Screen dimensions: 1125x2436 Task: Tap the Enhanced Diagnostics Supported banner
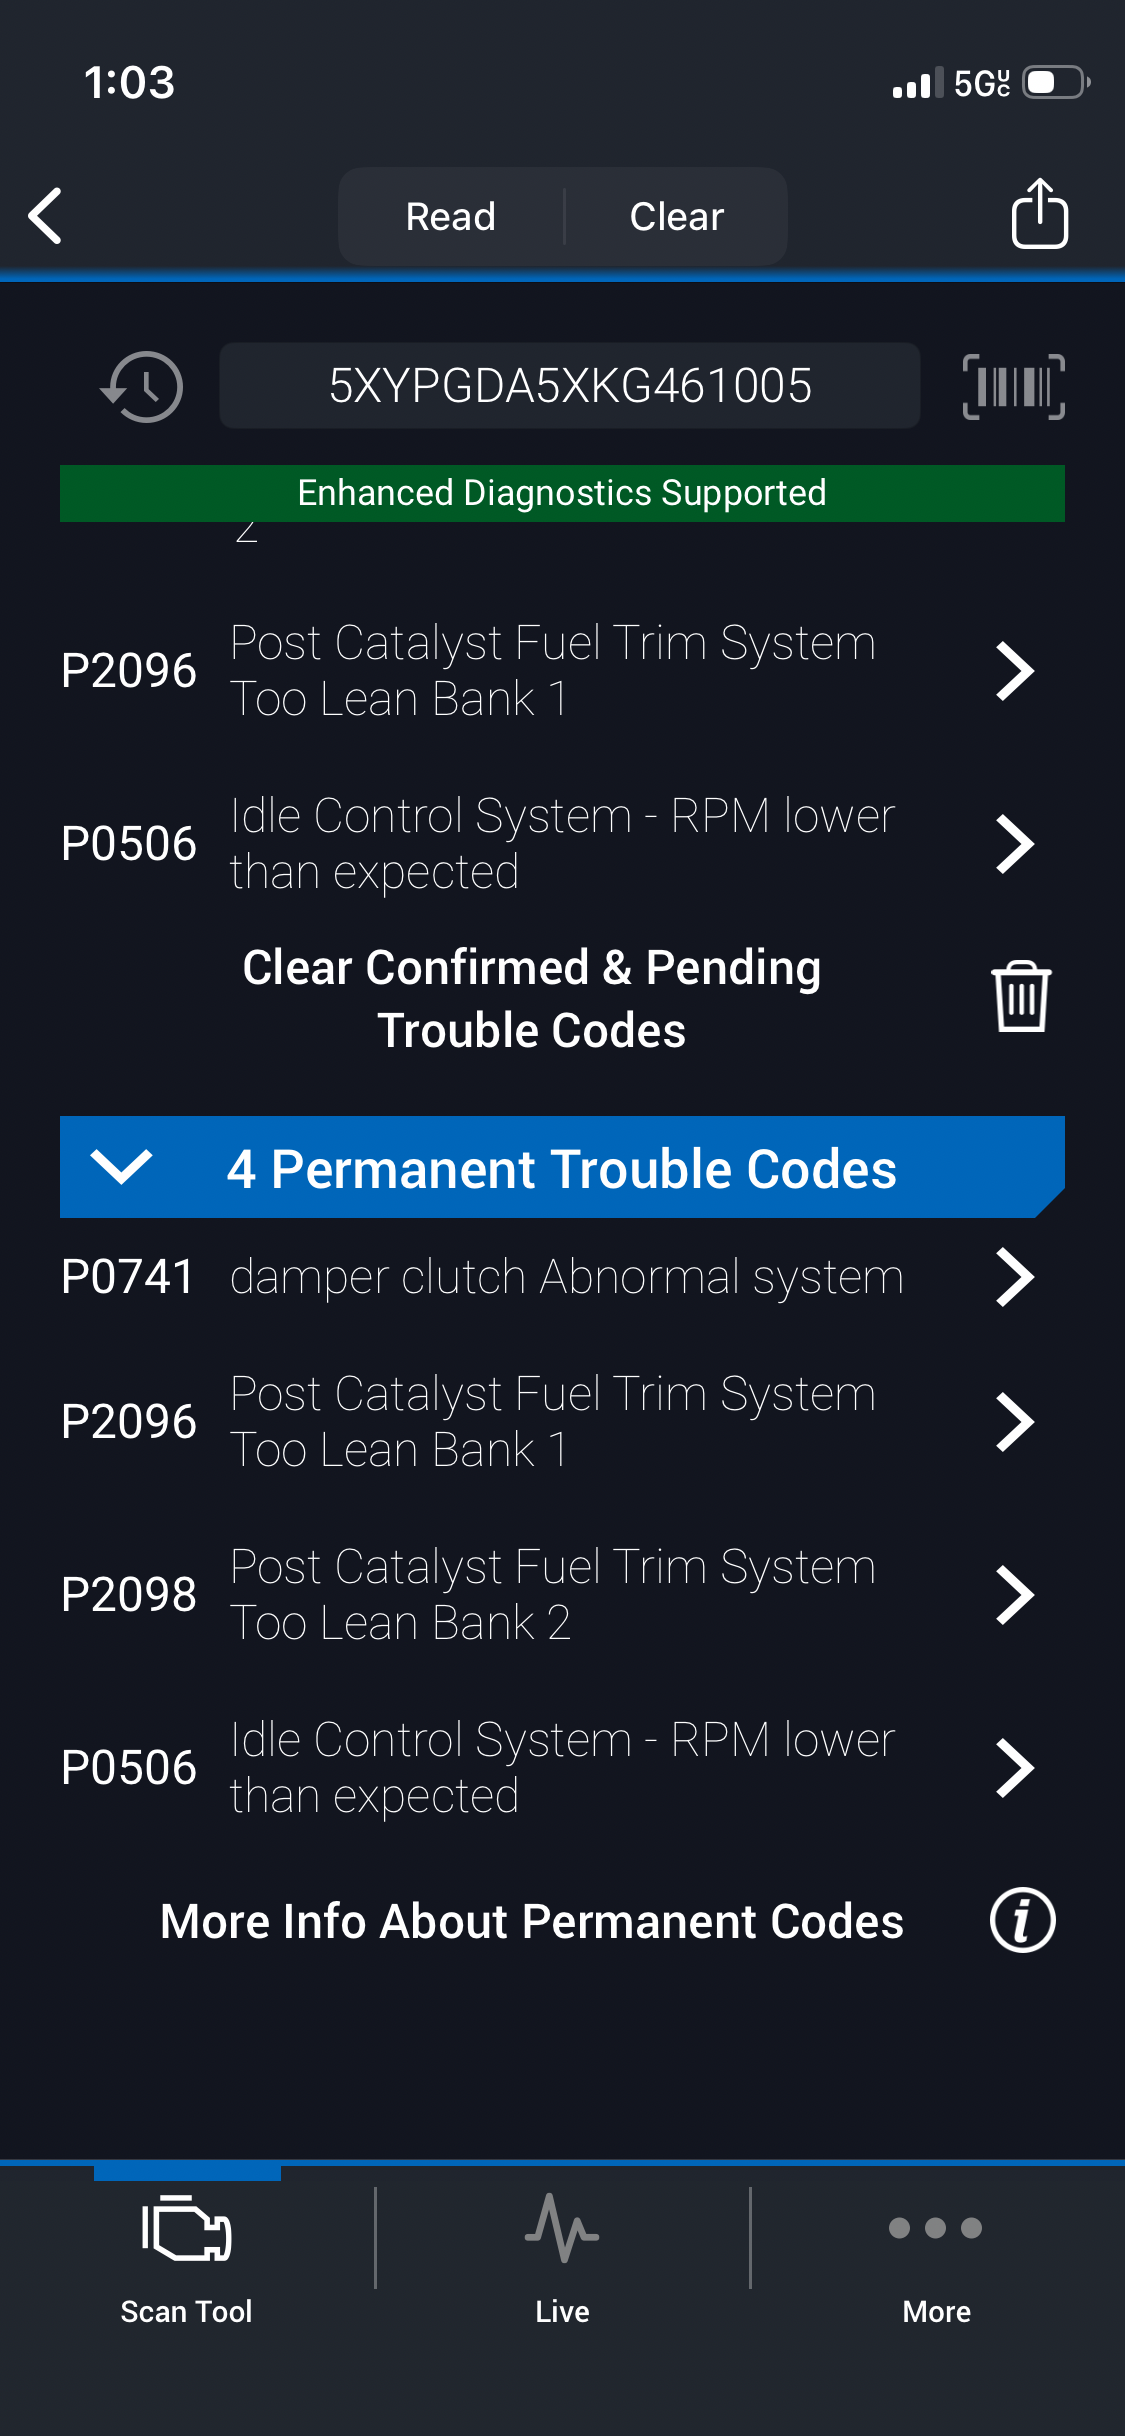562,493
